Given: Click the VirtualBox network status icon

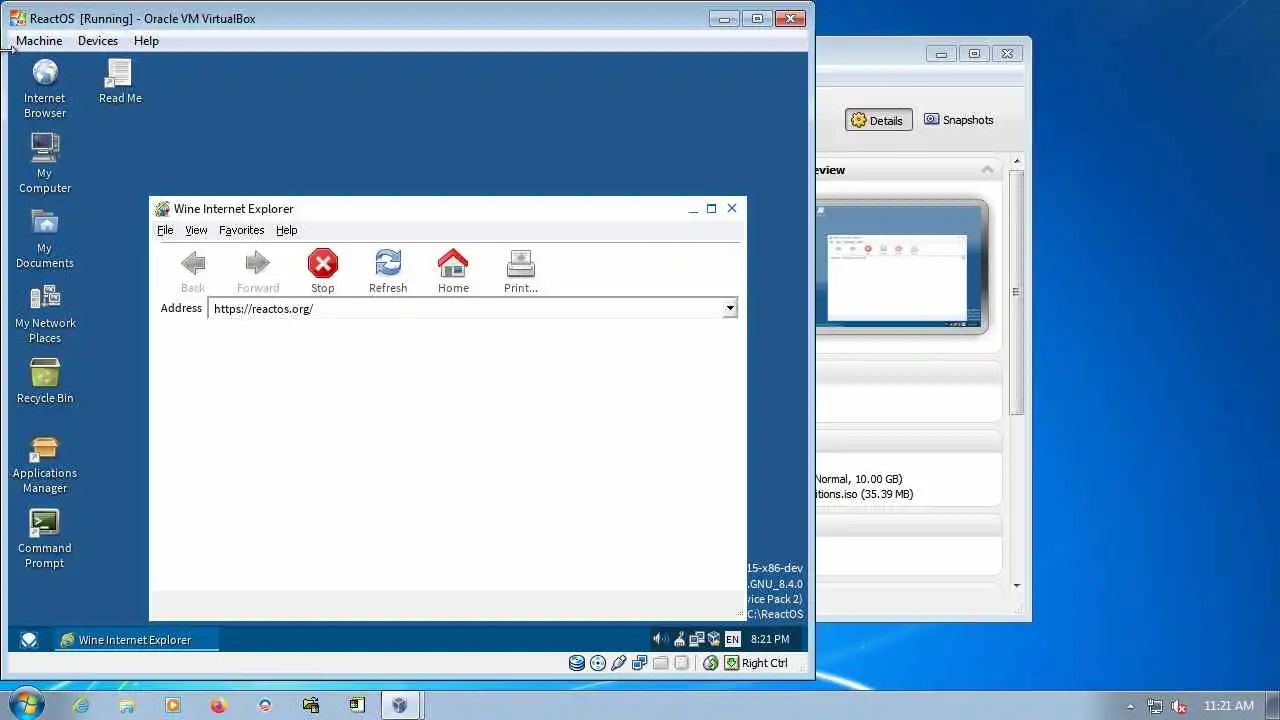Looking at the screenshot, I should click(640, 663).
